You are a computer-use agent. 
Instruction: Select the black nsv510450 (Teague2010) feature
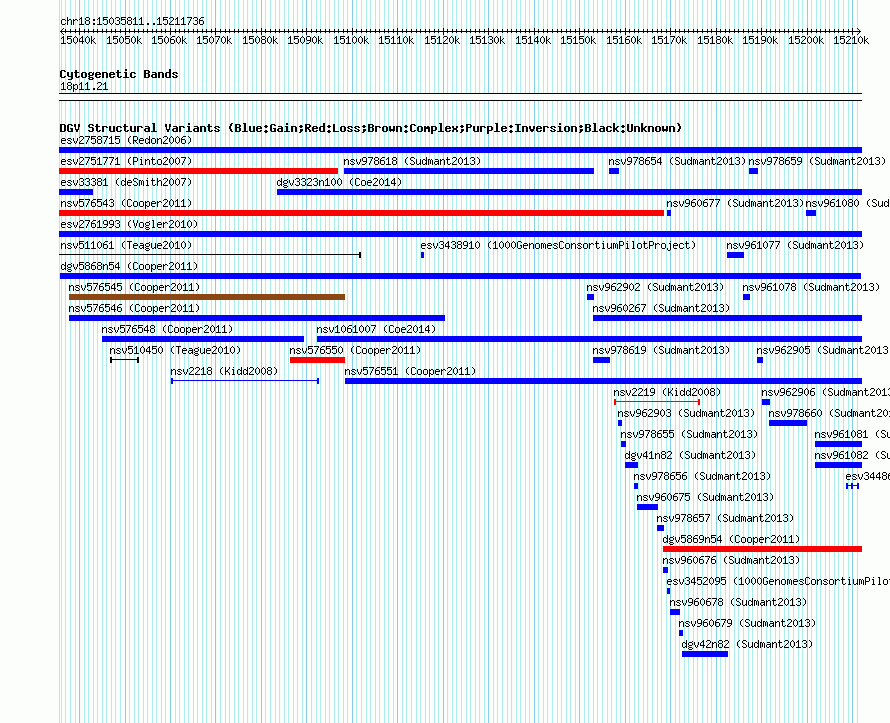click(124, 360)
